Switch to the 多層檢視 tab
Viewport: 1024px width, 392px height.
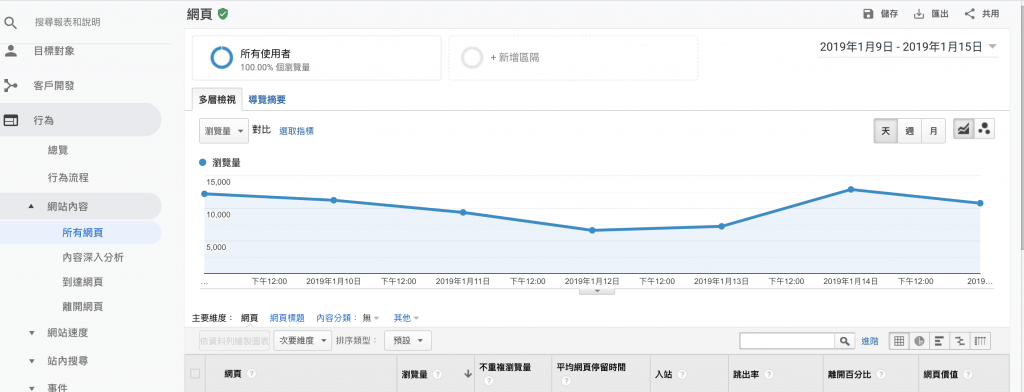pyautogui.click(x=217, y=100)
